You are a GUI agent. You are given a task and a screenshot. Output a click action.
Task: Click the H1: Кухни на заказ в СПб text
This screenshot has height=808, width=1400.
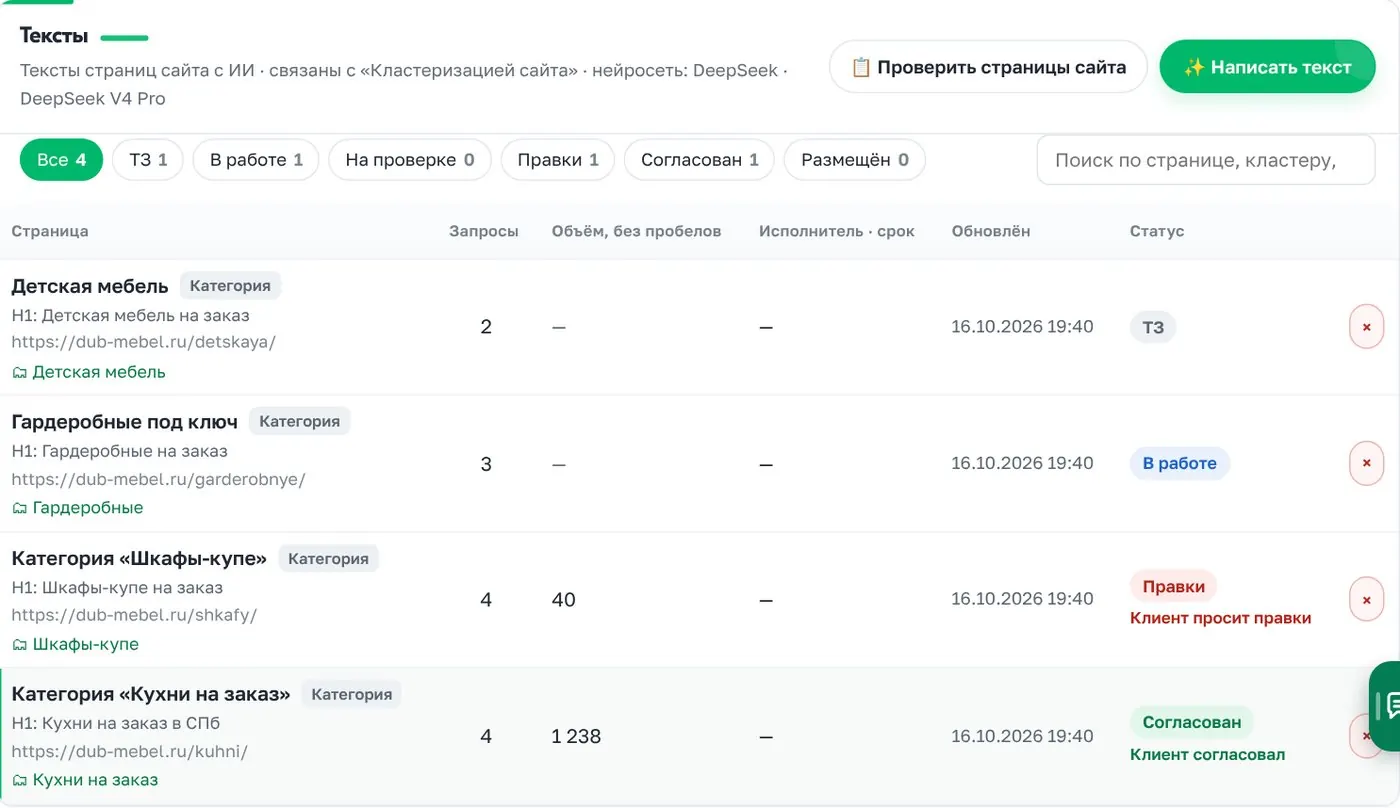tap(116, 723)
